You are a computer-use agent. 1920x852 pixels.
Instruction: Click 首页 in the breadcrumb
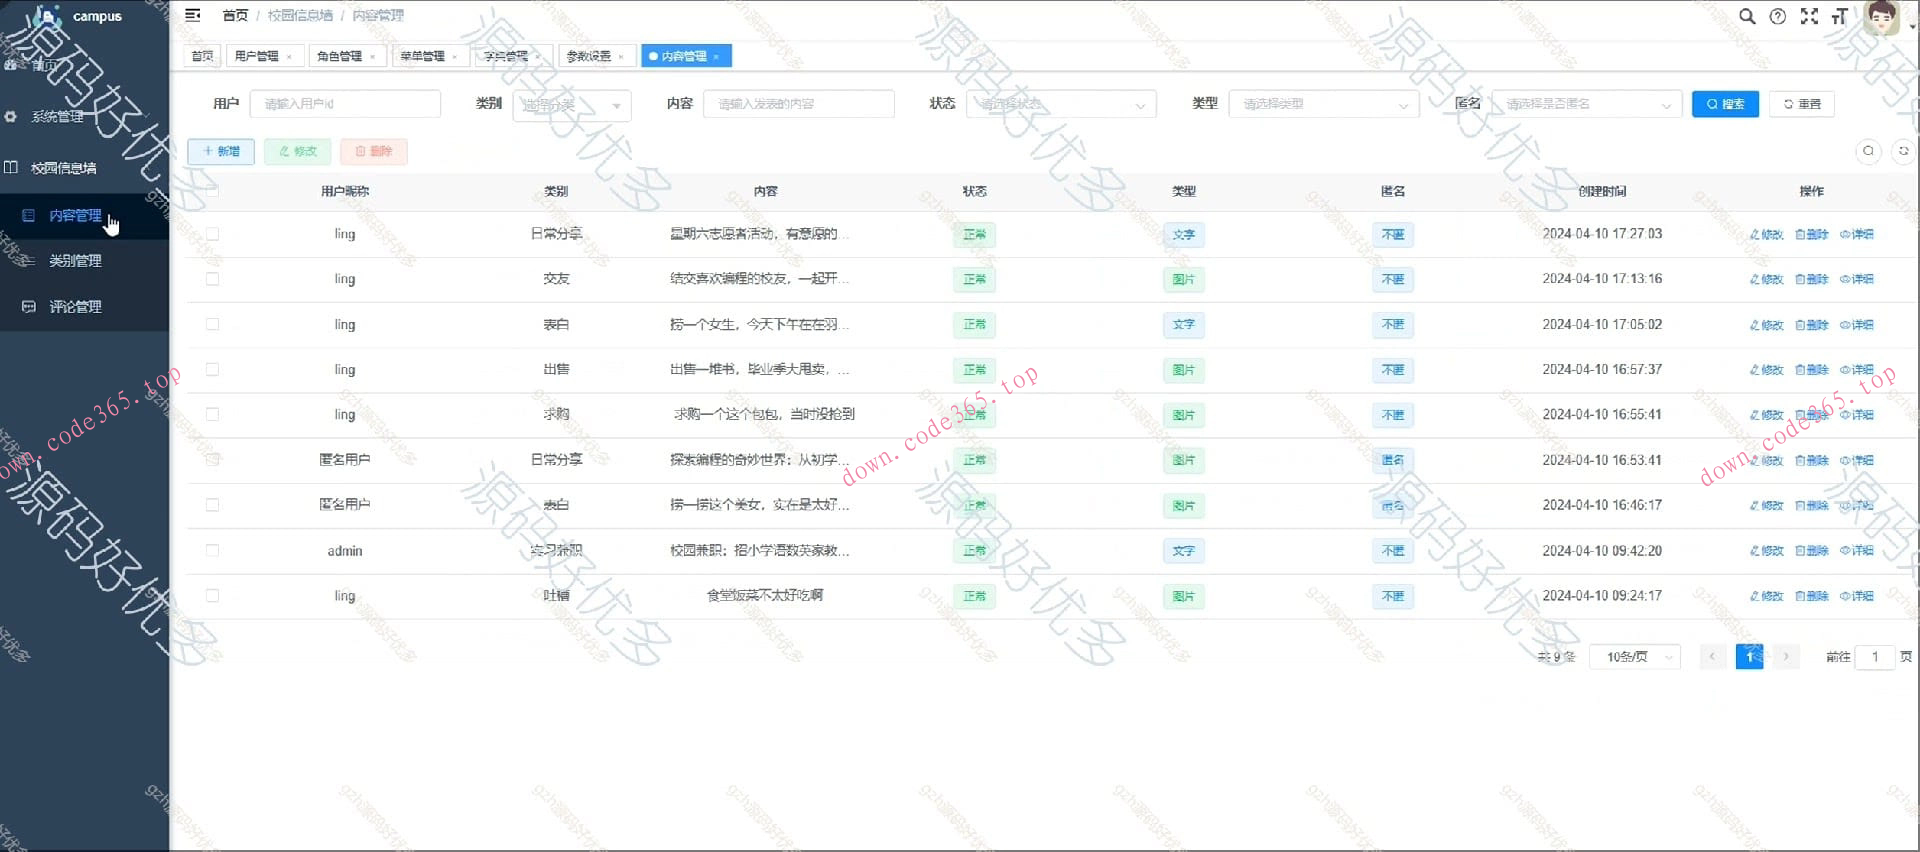[x=235, y=15]
